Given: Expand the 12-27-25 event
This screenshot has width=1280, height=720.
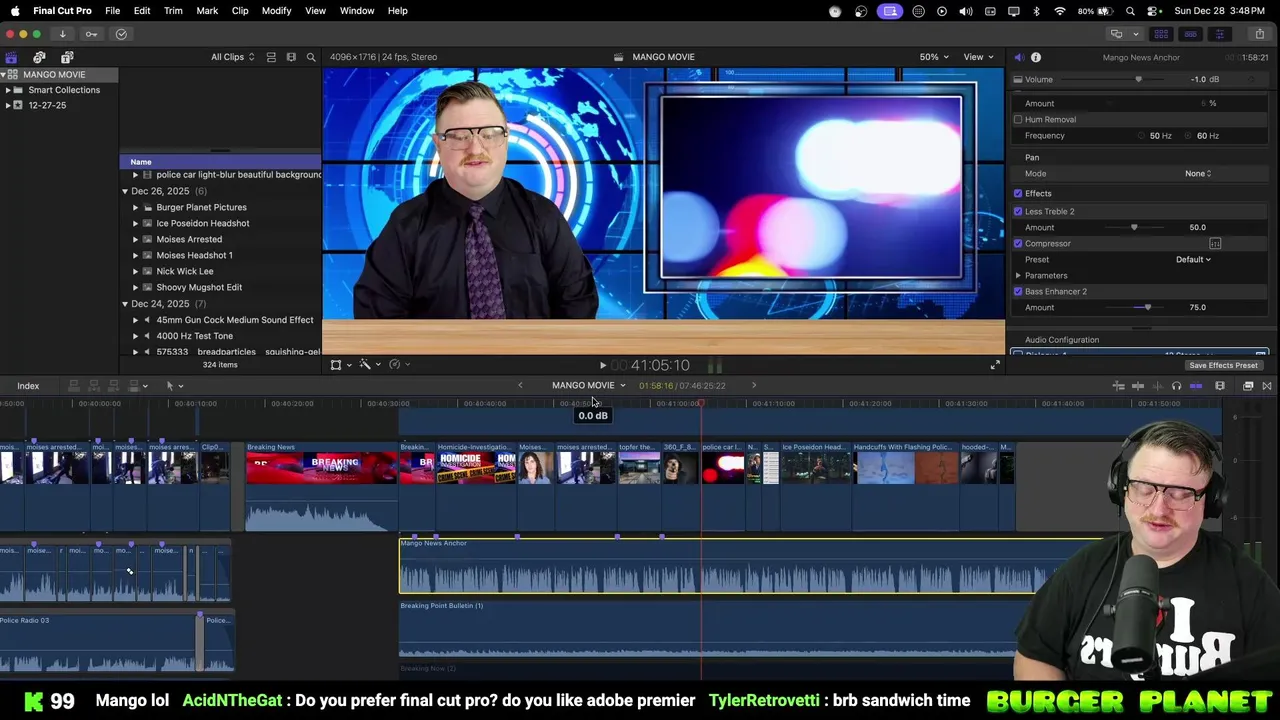Looking at the screenshot, I should pyautogui.click(x=8, y=105).
